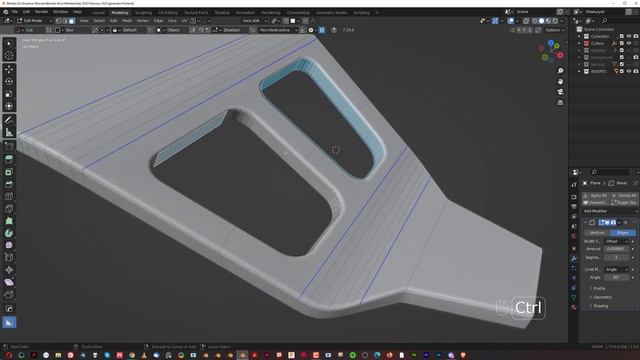
Task: Open the Modifiers wrench properties tab
Action: click(574, 258)
